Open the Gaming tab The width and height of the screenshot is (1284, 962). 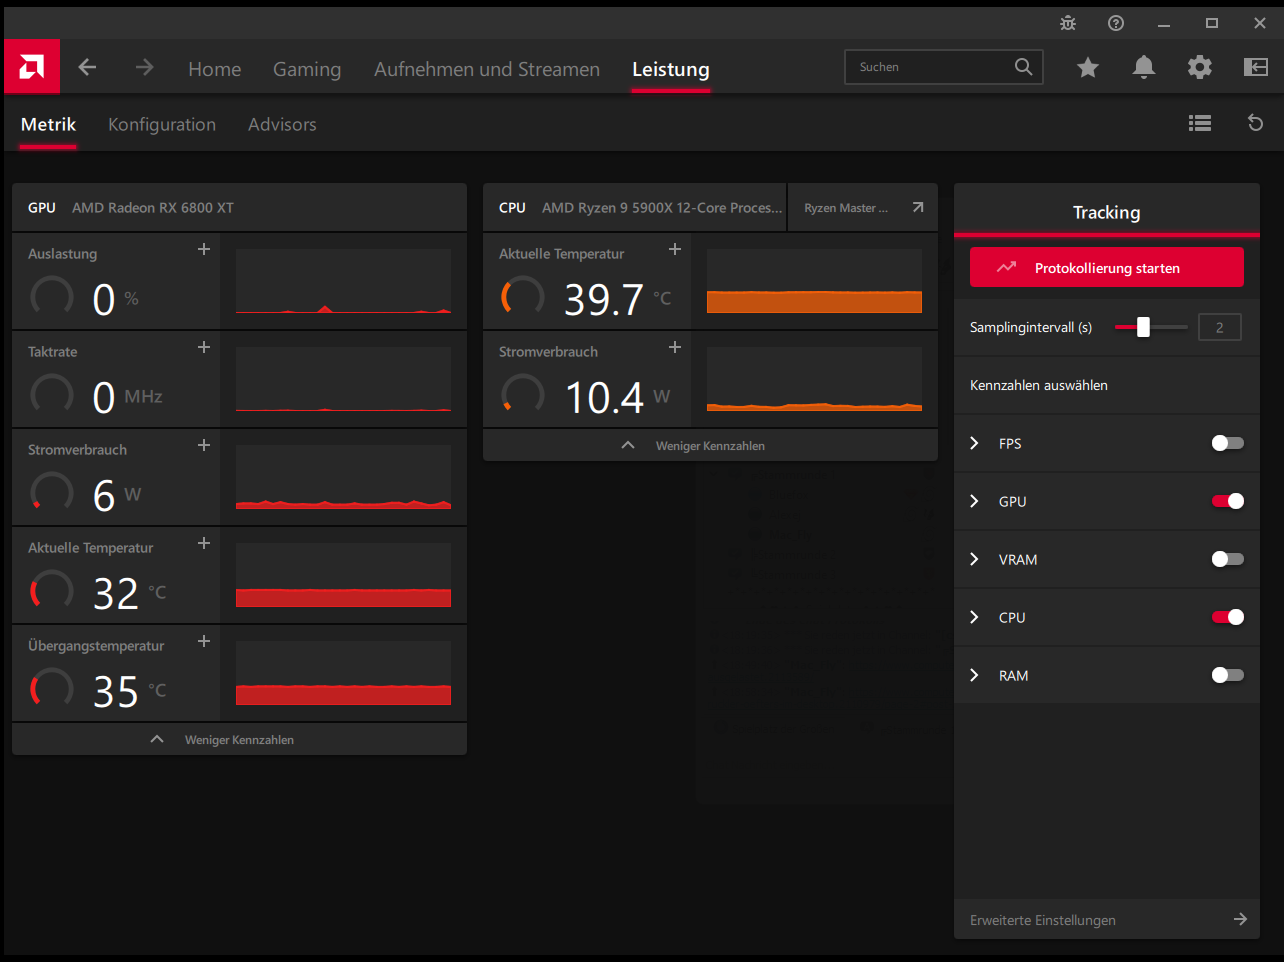pyautogui.click(x=307, y=69)
